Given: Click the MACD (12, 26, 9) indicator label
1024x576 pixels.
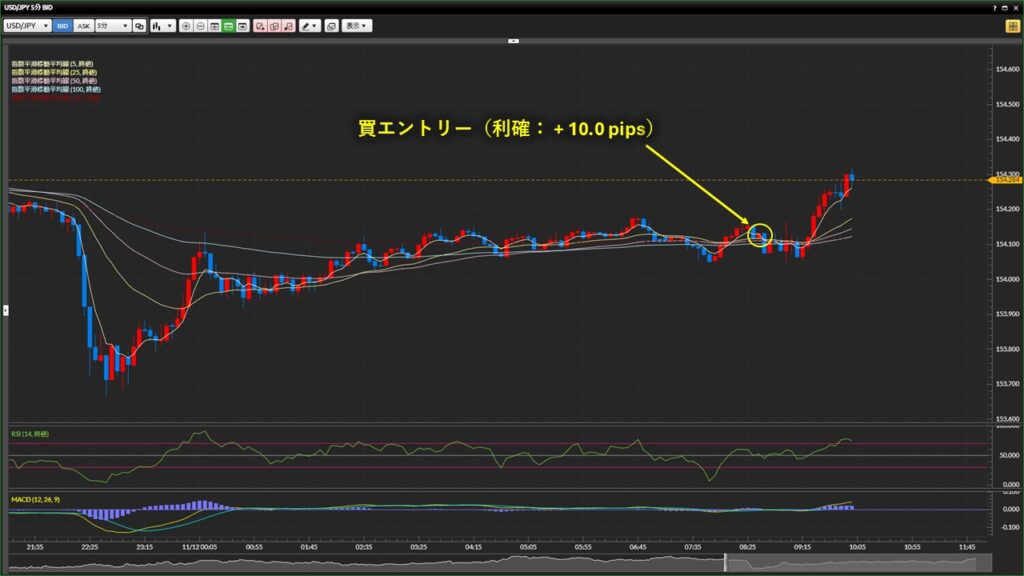Looking at the screenshot, I should (35, 498).
